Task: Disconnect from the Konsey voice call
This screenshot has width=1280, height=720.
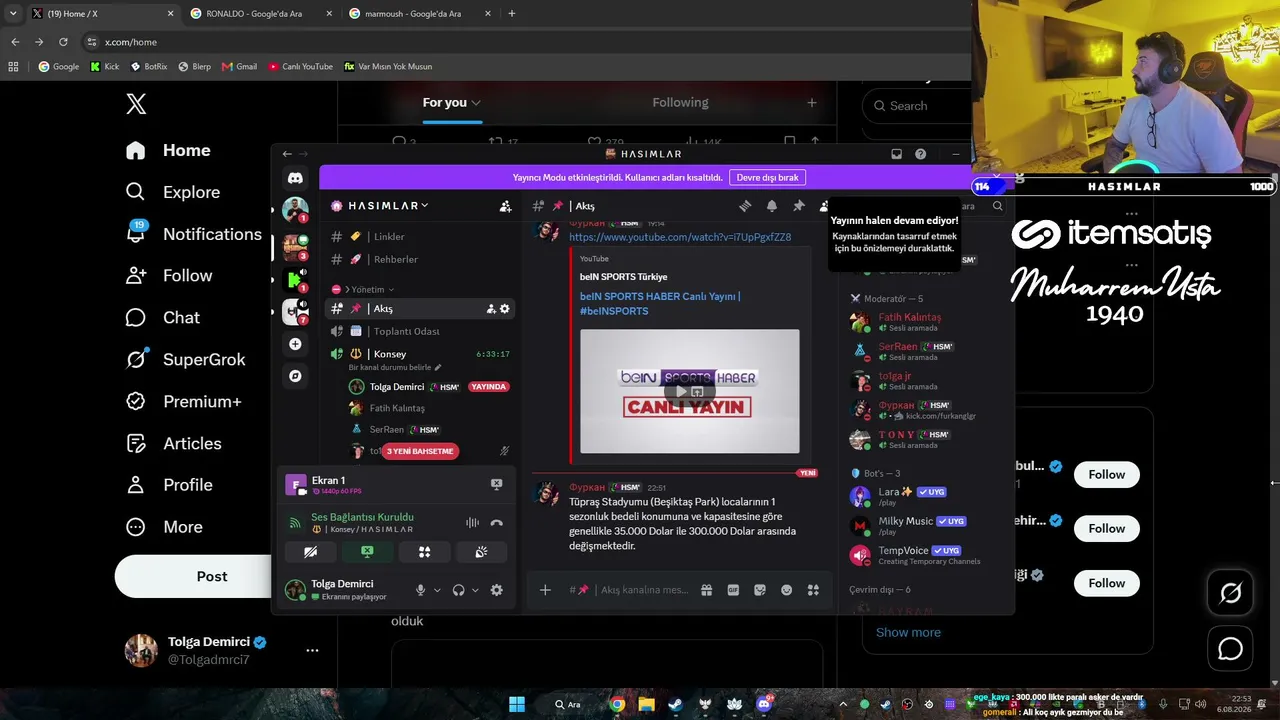Action: coord(496,522)
